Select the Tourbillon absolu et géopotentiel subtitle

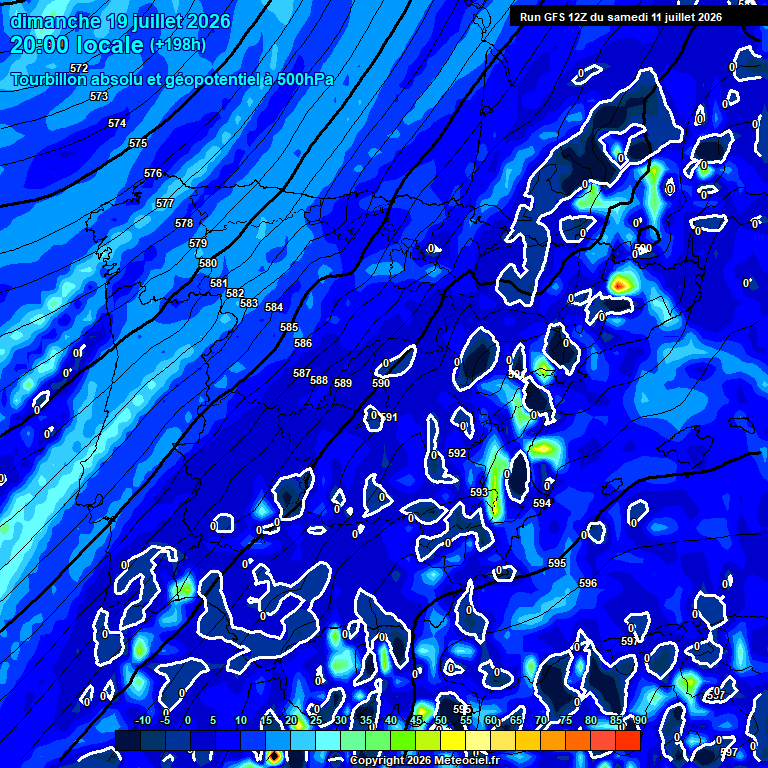click(172, 79)
